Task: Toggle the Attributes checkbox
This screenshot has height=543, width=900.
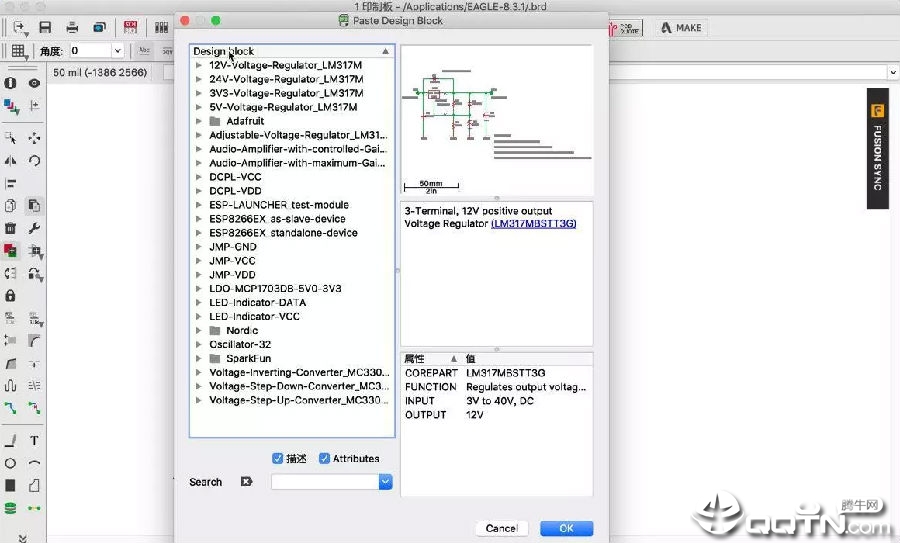Action: pos(324,458)
